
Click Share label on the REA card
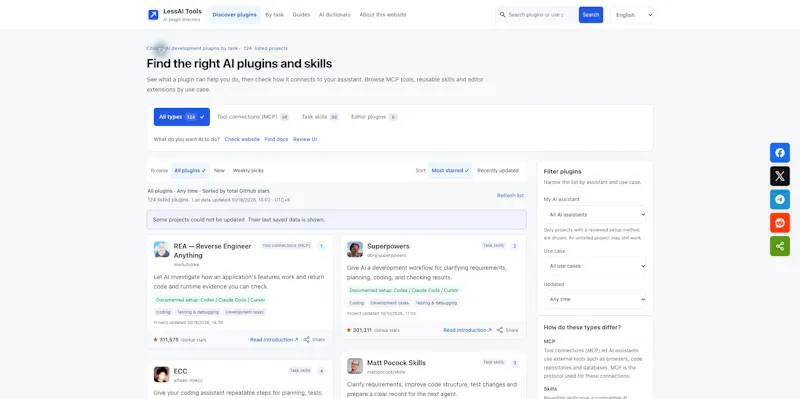click(318, 340)
